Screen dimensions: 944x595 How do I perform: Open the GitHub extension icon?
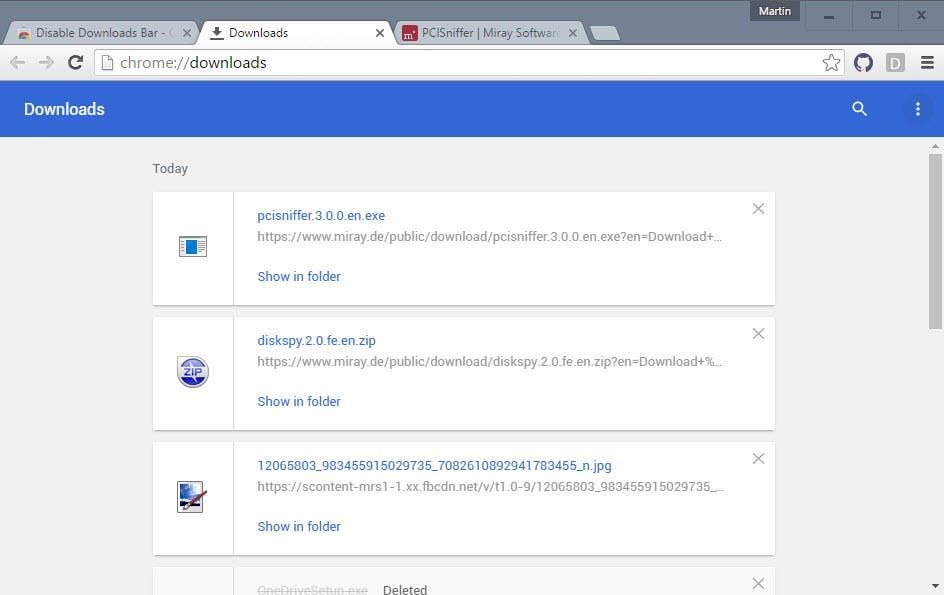(x=863, y=63)
